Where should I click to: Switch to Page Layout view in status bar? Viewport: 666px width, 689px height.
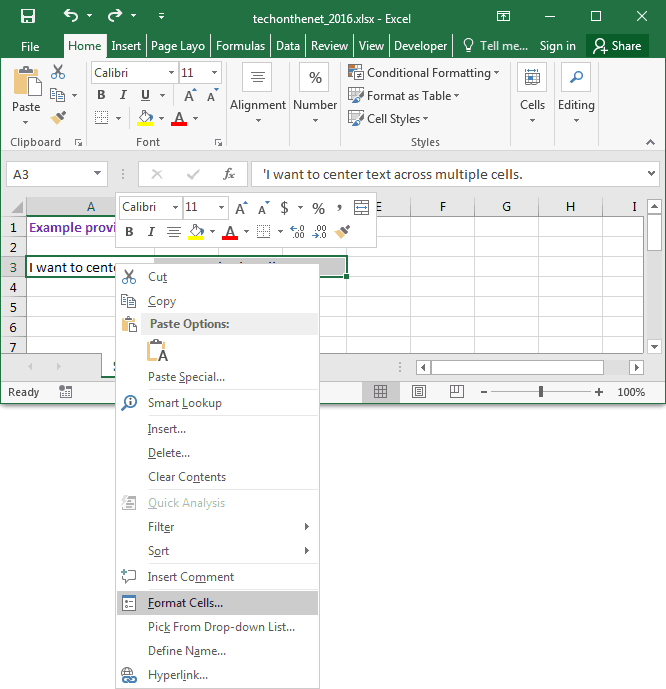419,392
